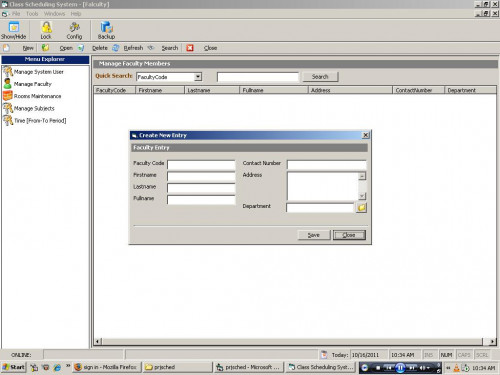Click the Search button next to quick search
The height and width of the screenshot is (375, 500).
[x=320, y=77]
